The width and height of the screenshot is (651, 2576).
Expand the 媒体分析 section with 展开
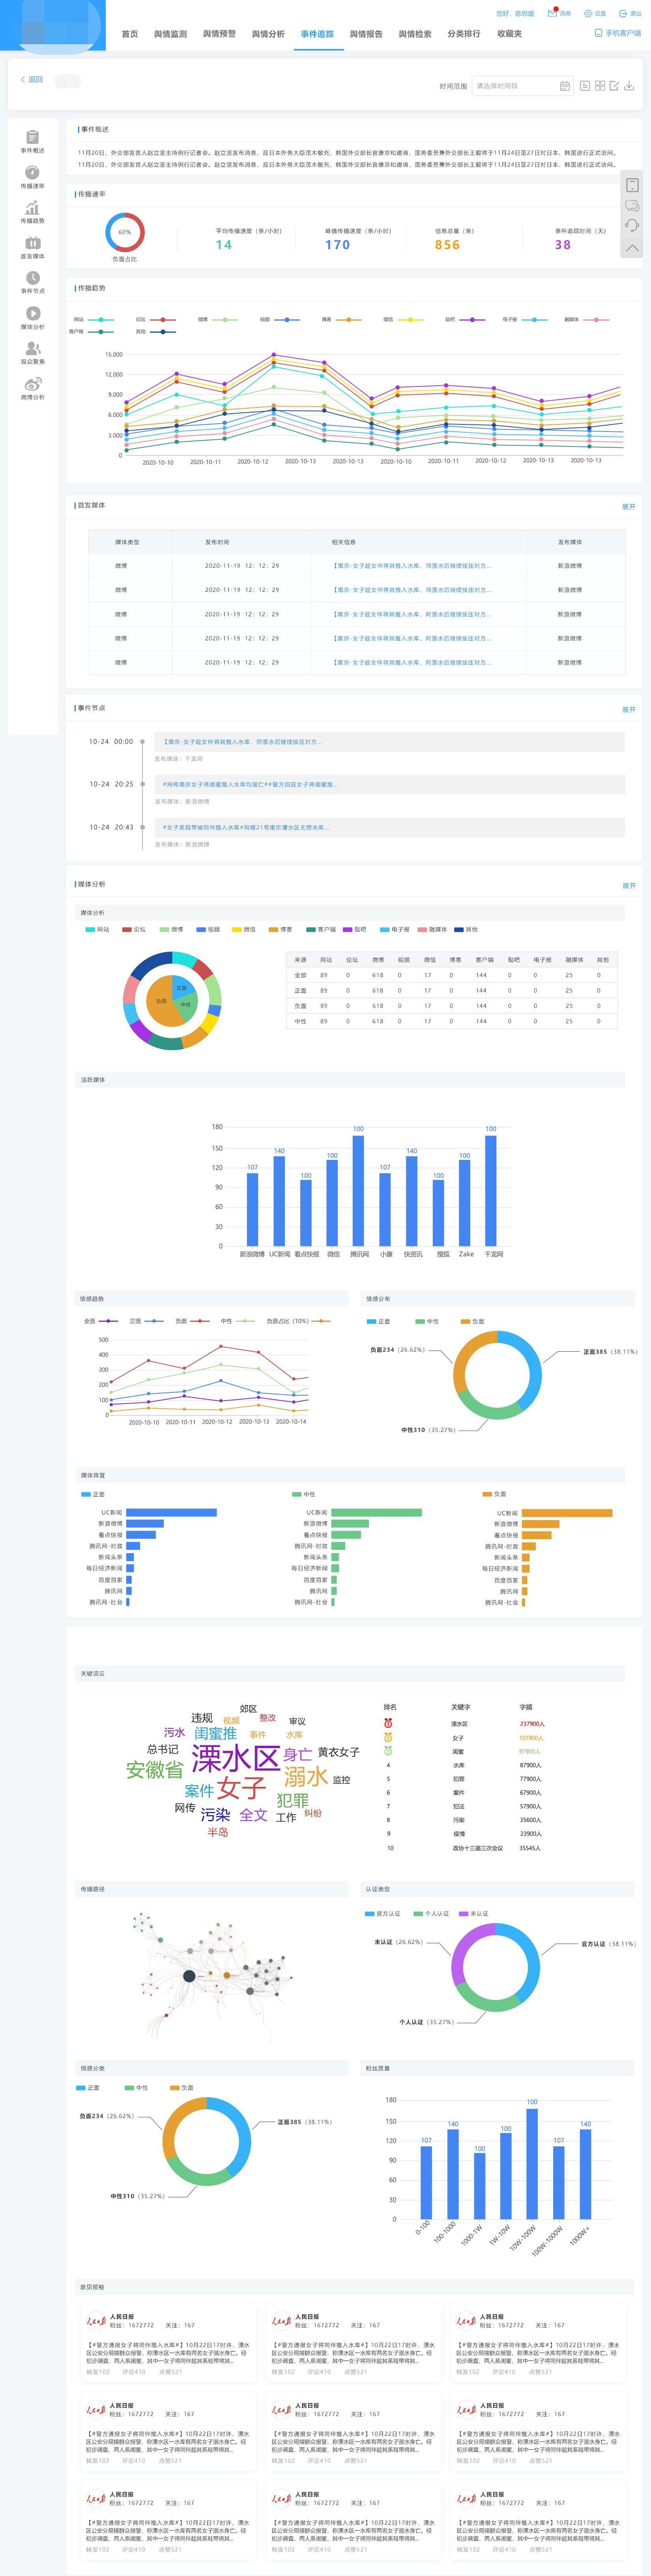click(x=629, y=886)
